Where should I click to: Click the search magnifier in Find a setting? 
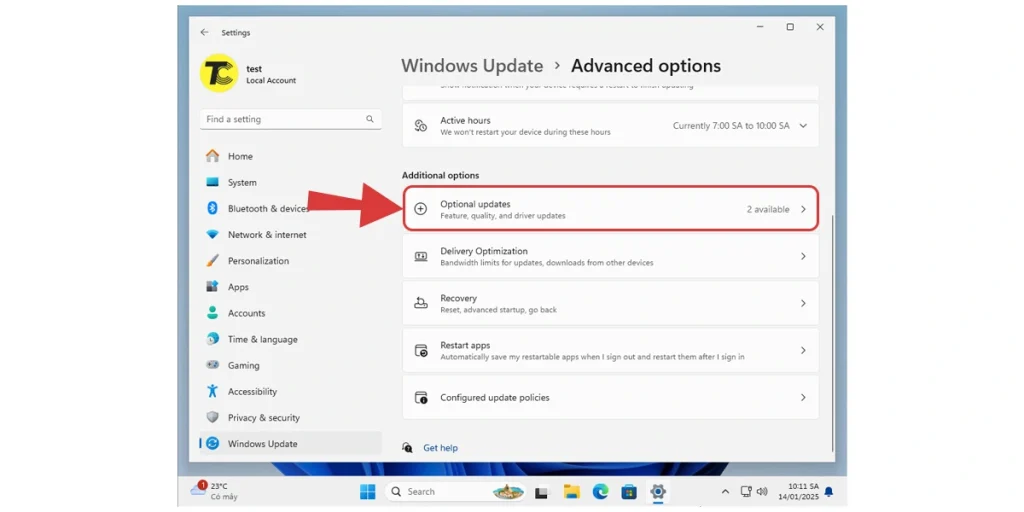click(370, 119)
